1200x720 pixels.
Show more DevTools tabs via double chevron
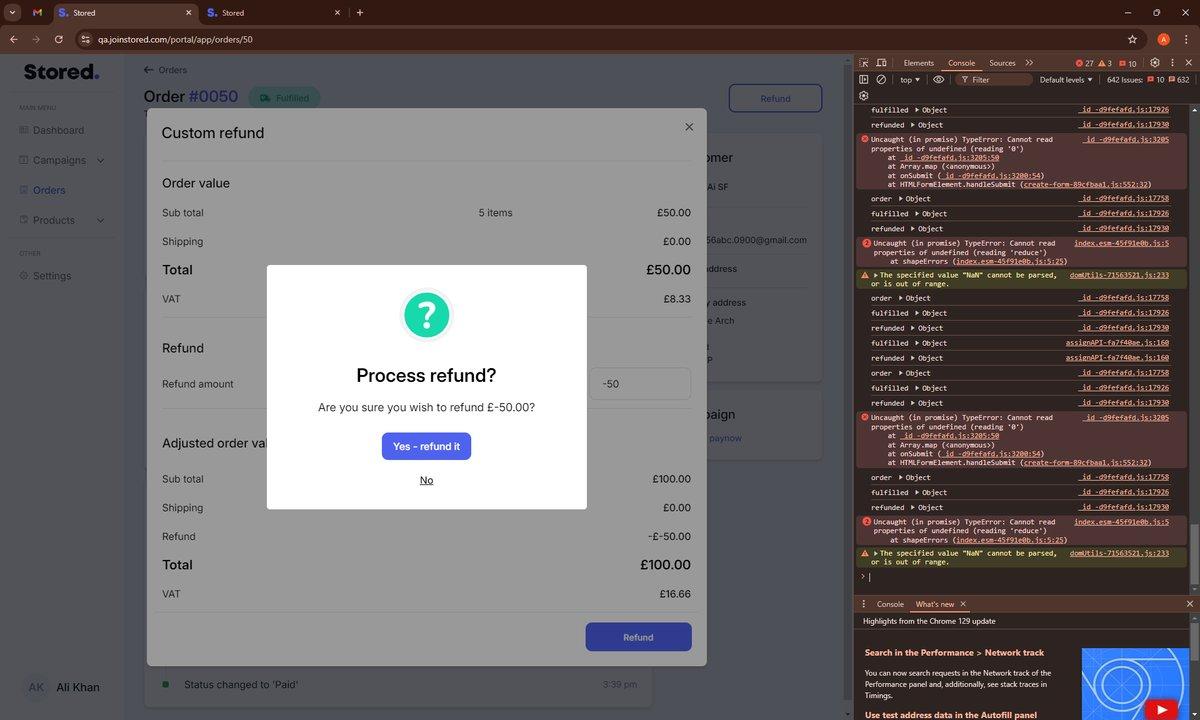click(x=1029, y=63)
